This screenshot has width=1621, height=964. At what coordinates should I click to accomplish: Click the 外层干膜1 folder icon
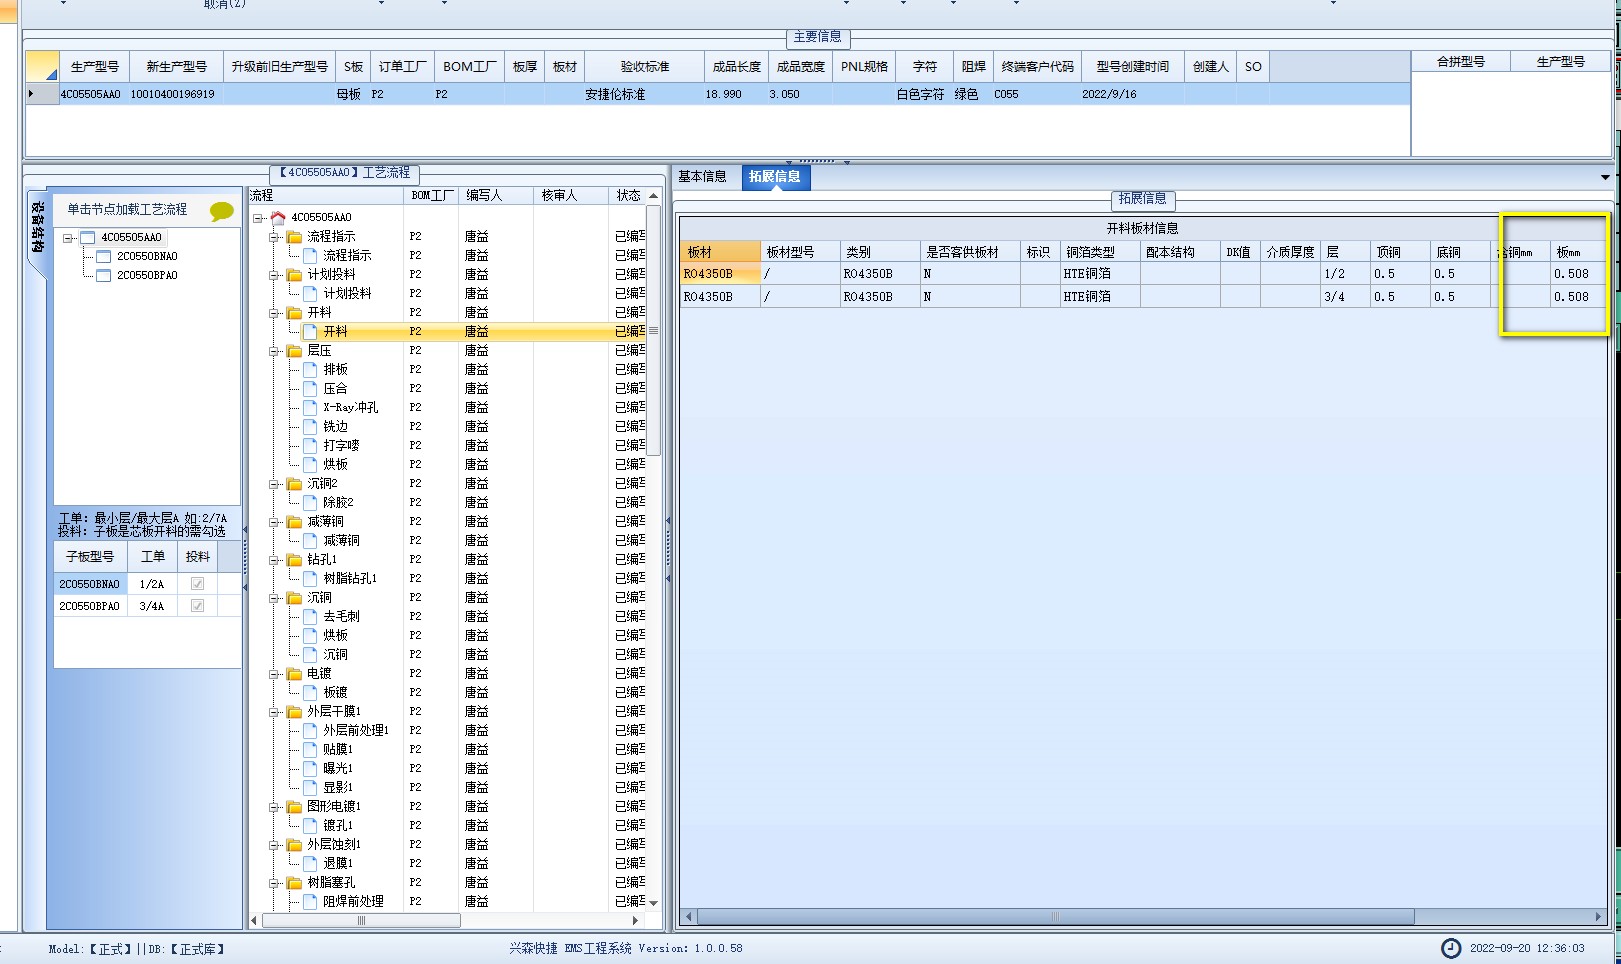(294, 711)
